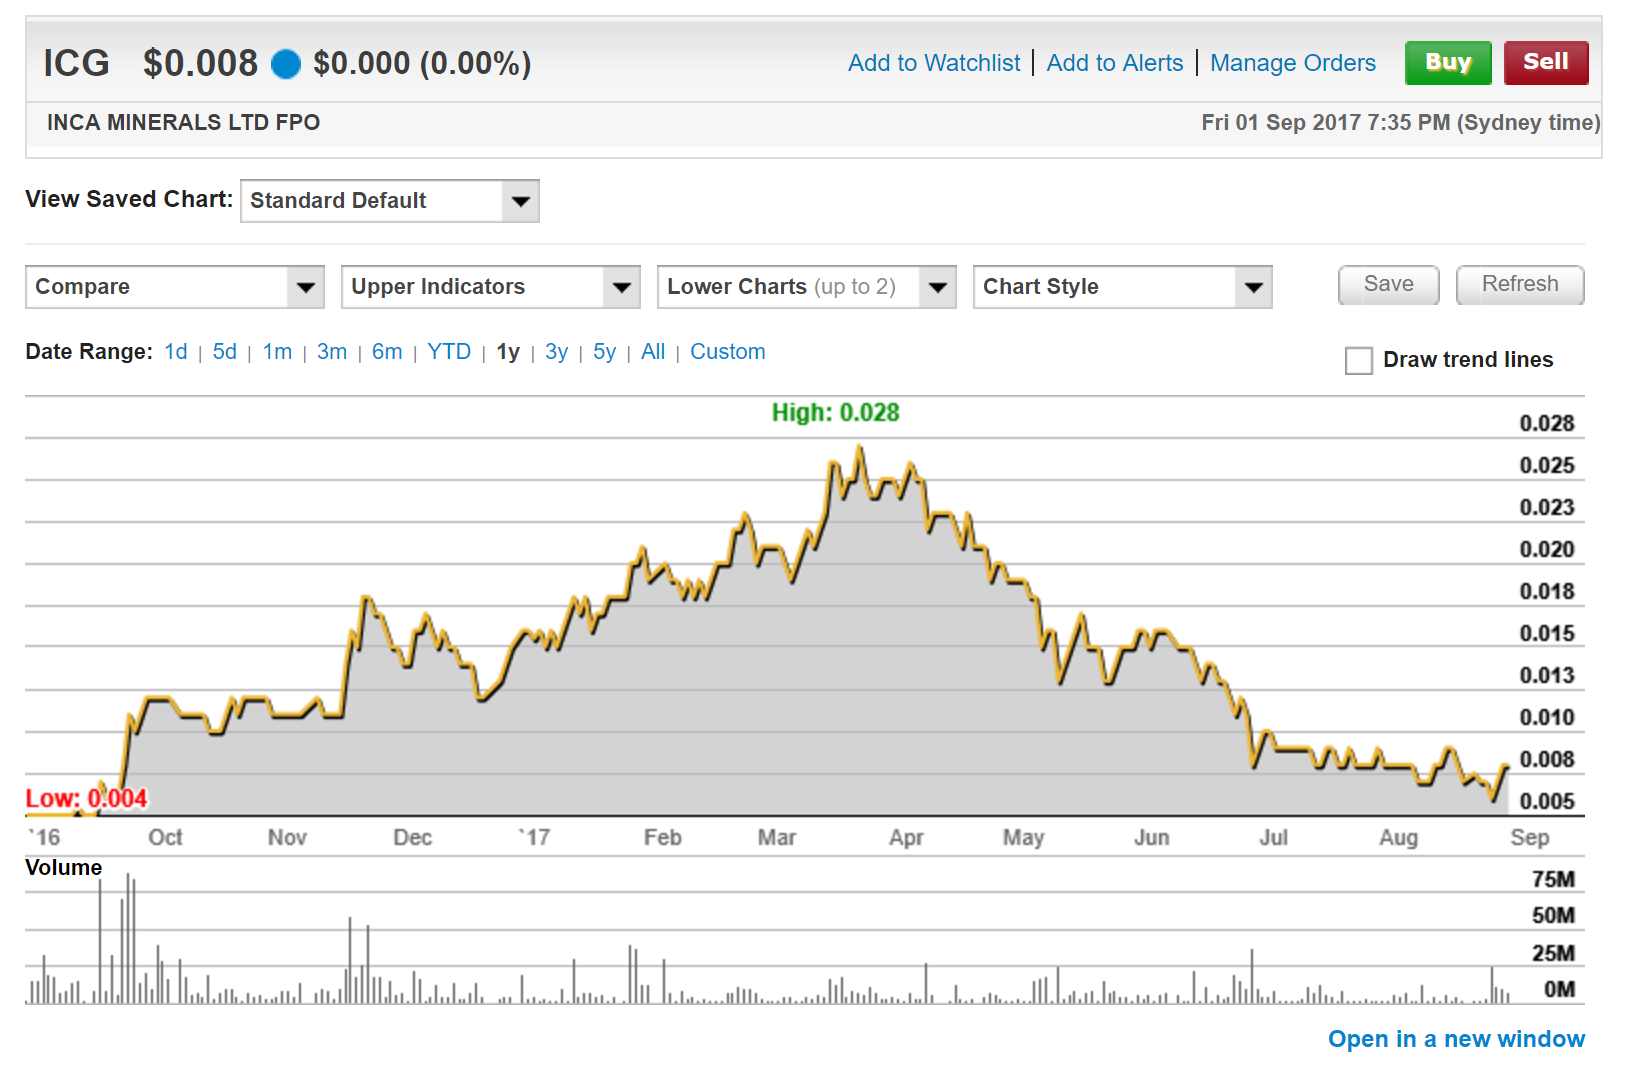This screenshot has height=1083, width=1636.
Task: Set a Custom date range
Action: point(727,352)
